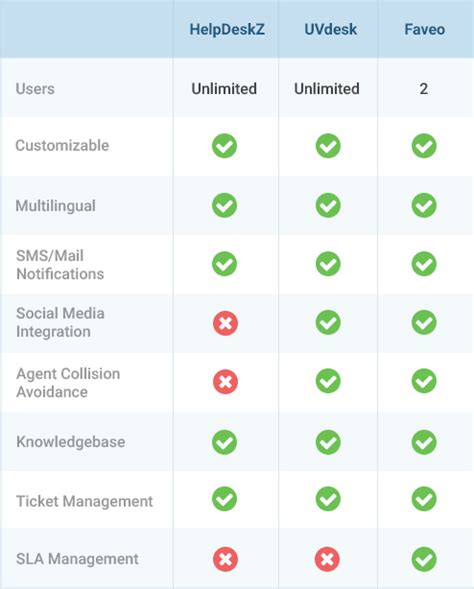474x589 pixels.
Task: Click UVdesk red cross for SLA Management
Action: click(327, 559)
